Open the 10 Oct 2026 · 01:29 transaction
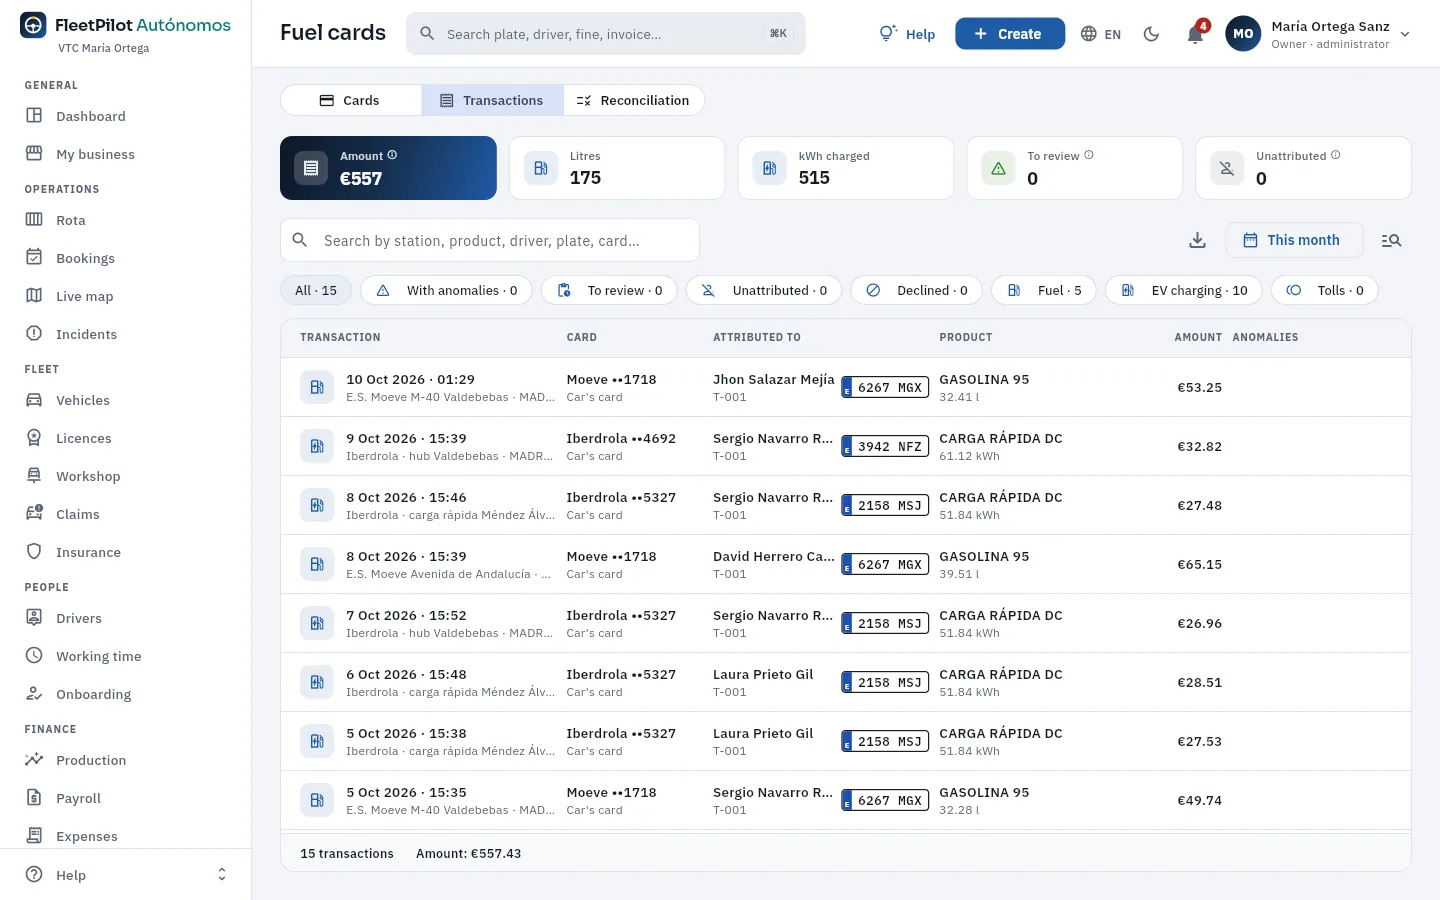Viewport: 1440px width, 900px height. pyautogui.click(x=845, y=387)
